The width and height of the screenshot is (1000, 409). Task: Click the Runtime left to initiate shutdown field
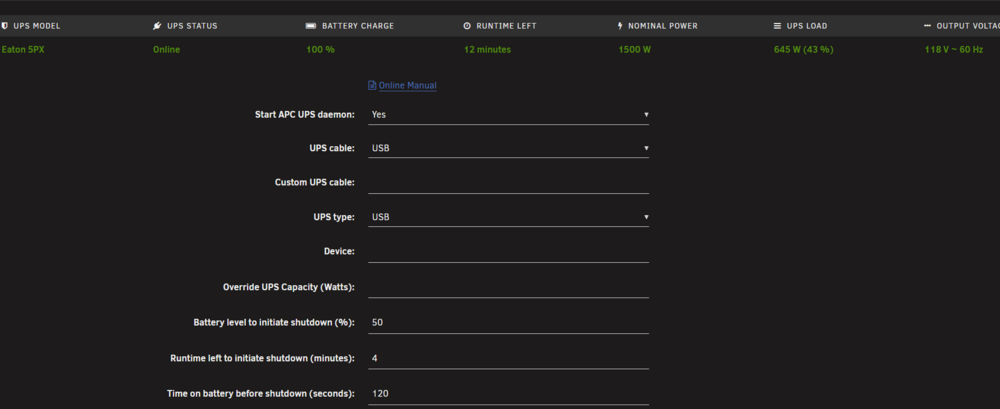[508, 359]
